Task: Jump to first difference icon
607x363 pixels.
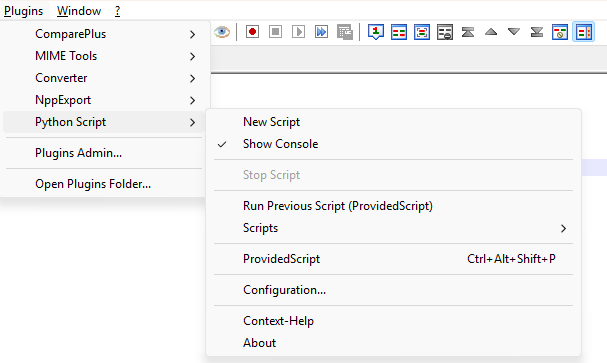Action: 468,32
